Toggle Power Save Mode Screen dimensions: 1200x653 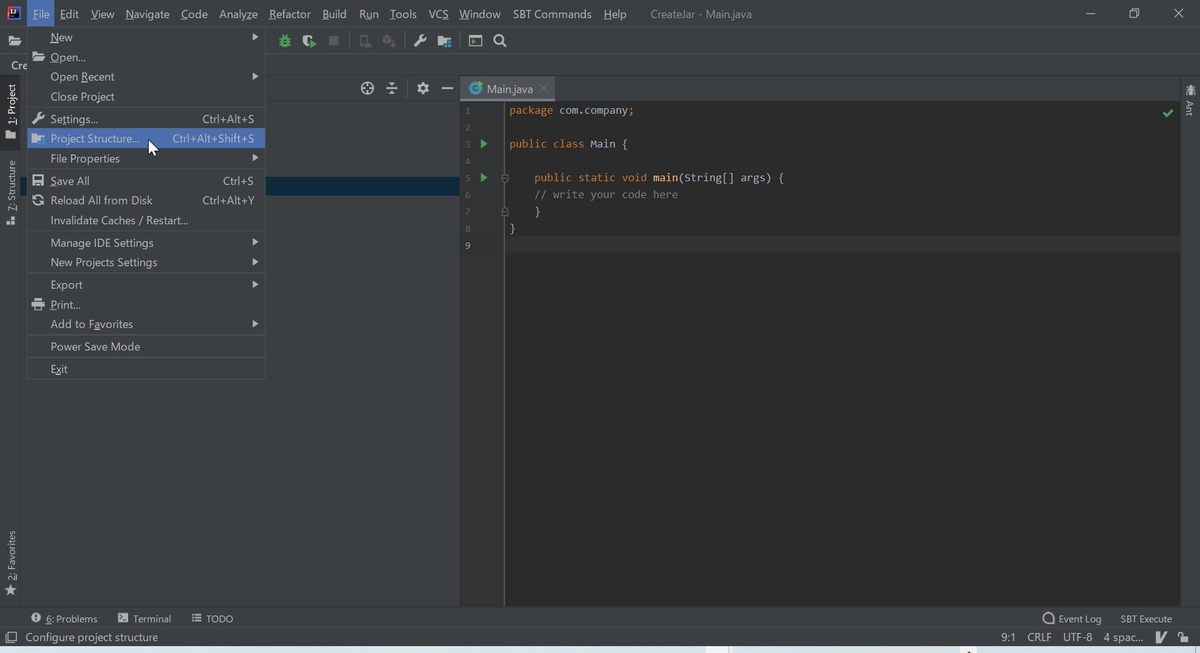[95, 346]
